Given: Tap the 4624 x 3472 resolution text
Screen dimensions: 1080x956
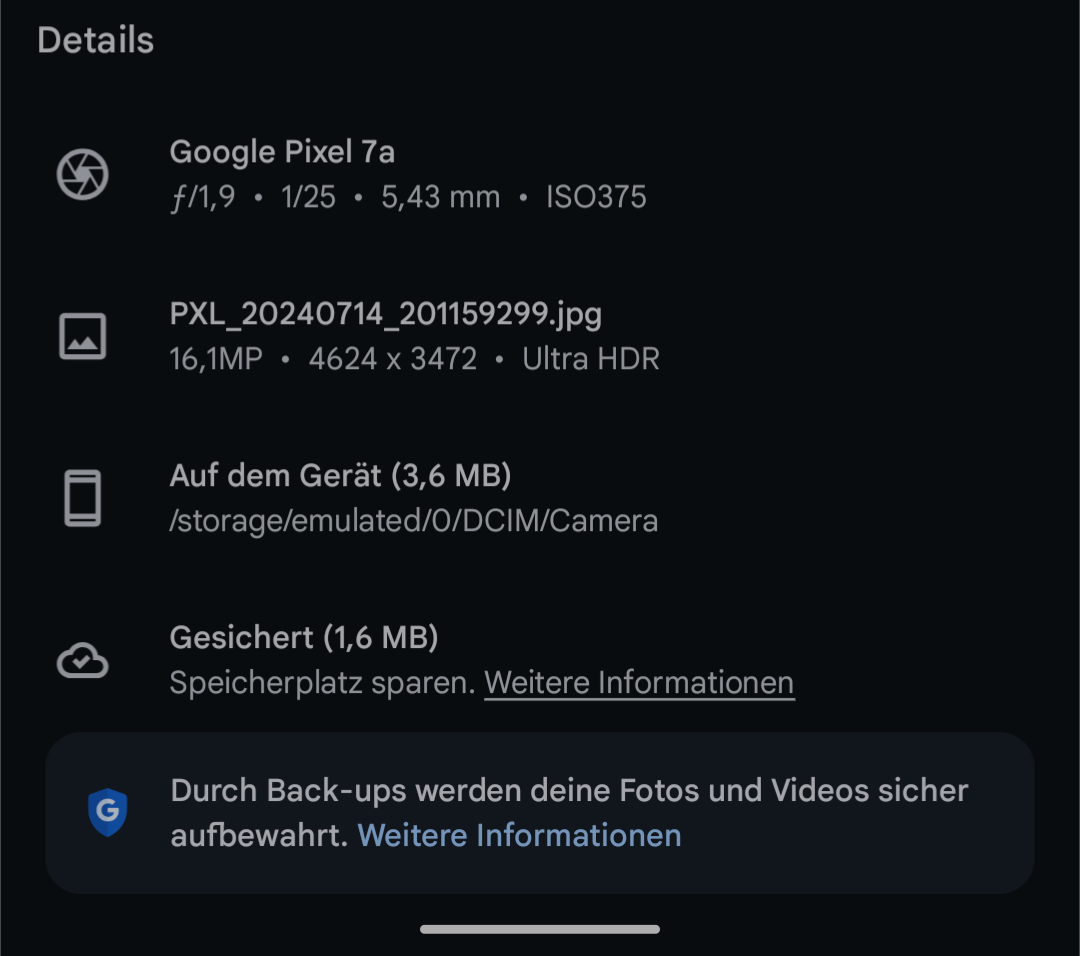Looking at the screenshot, I should (393, 359).
